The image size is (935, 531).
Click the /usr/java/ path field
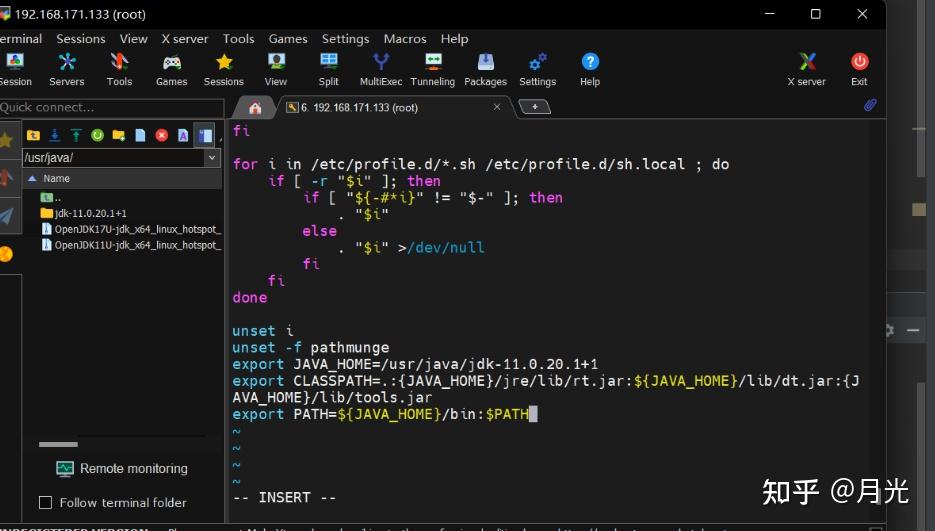coord(113,158)
